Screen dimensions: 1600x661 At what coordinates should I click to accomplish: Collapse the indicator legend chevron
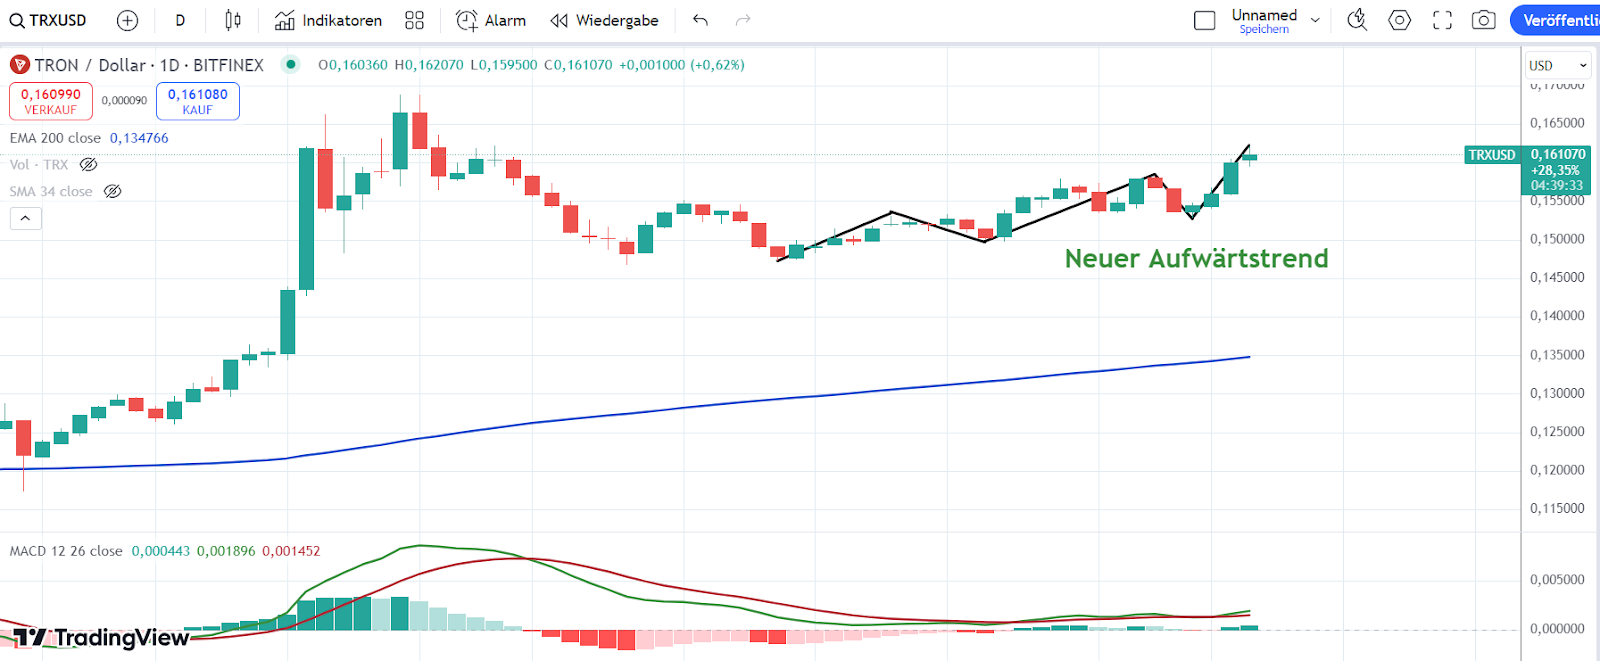click(26, 218)
